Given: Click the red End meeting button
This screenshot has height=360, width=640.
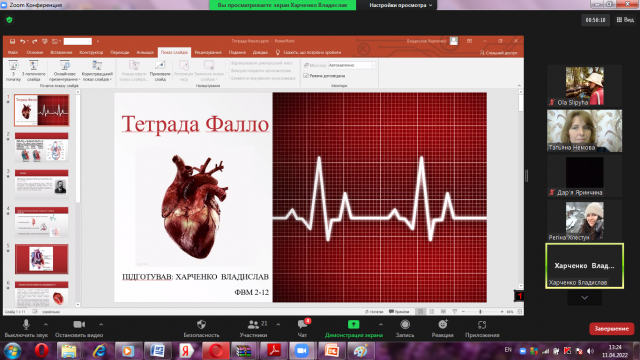Looking at the screenshot, I should tap(611, 329).
